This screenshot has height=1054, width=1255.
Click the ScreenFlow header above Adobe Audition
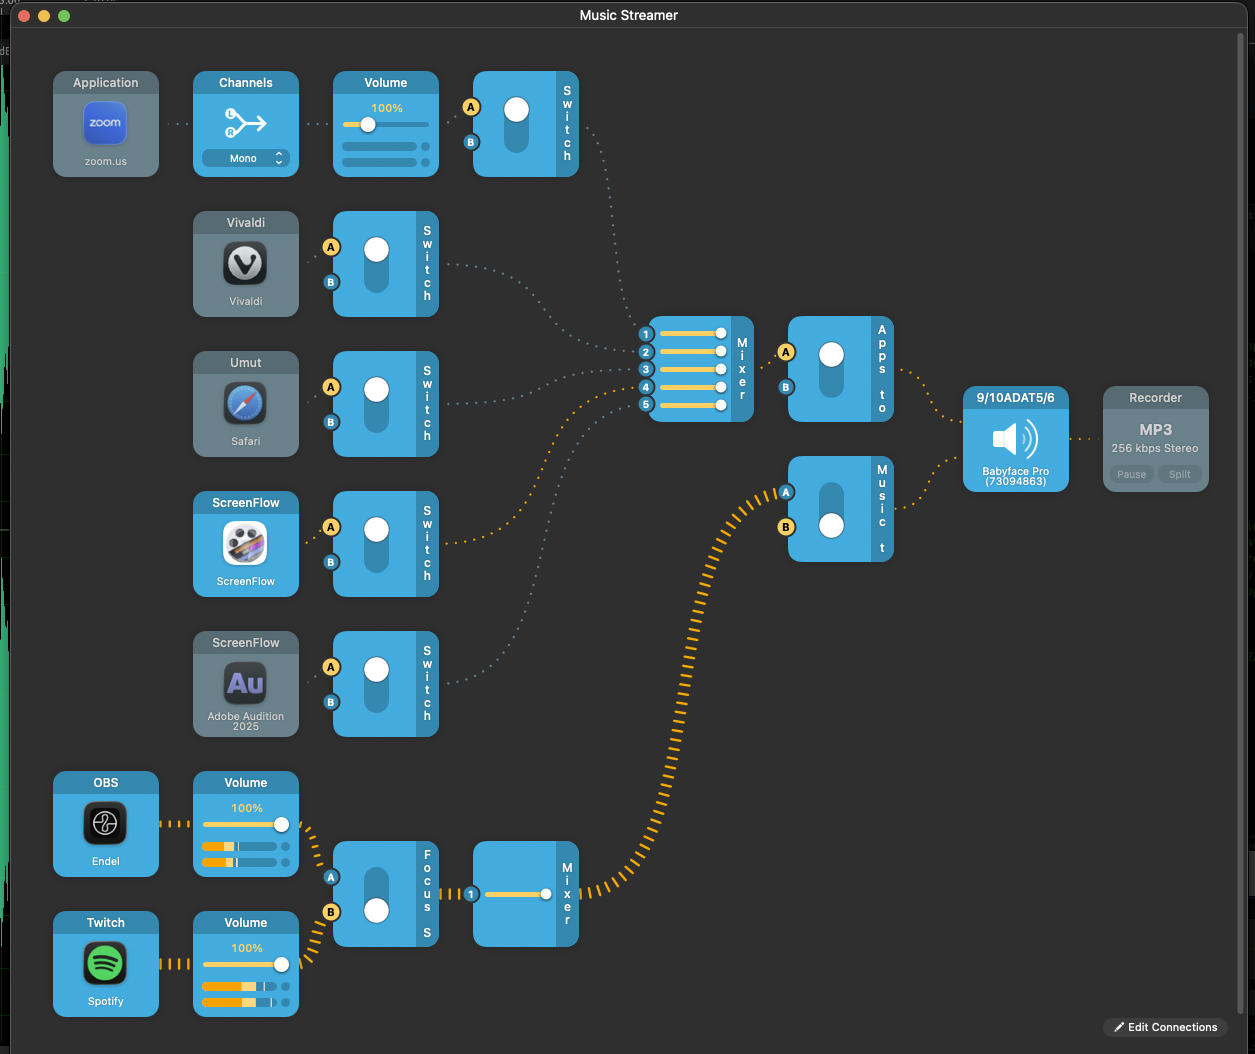[245, 643]
